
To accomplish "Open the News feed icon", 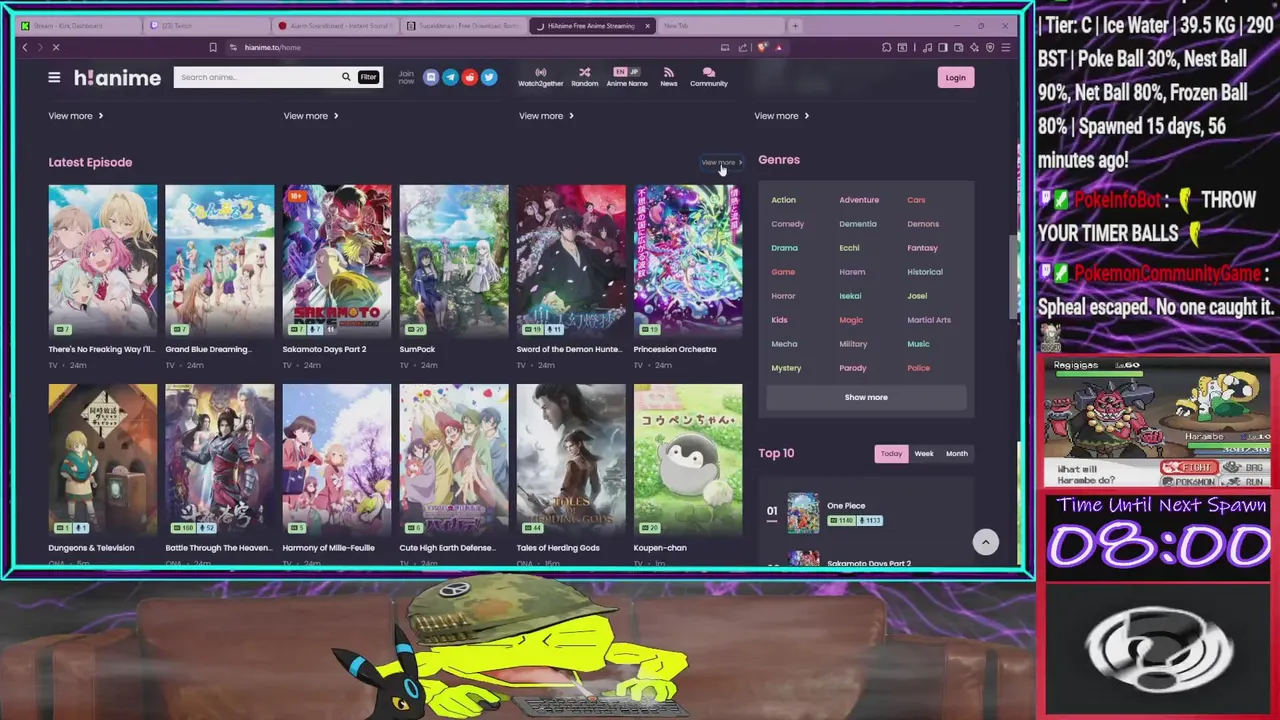I will coord(669,77).
